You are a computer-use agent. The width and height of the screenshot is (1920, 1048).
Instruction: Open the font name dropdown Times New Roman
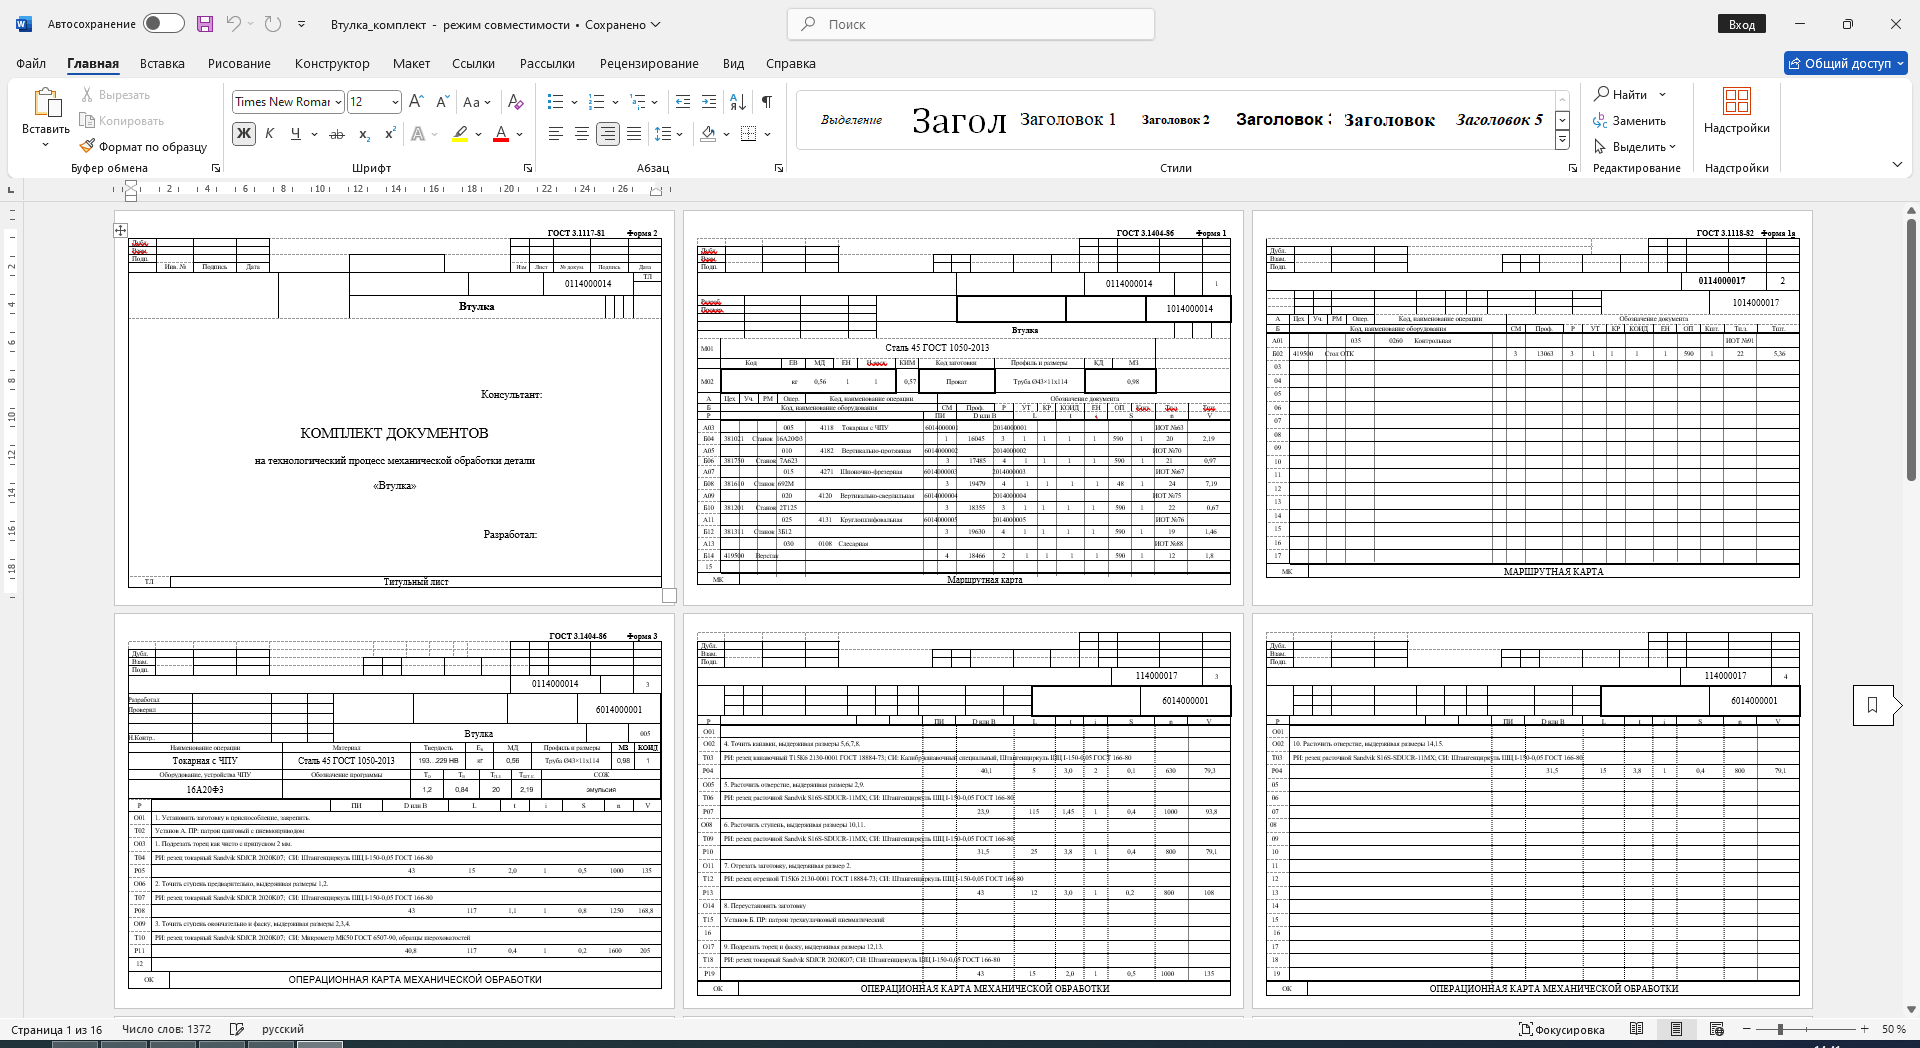click(x=288, y=102)
